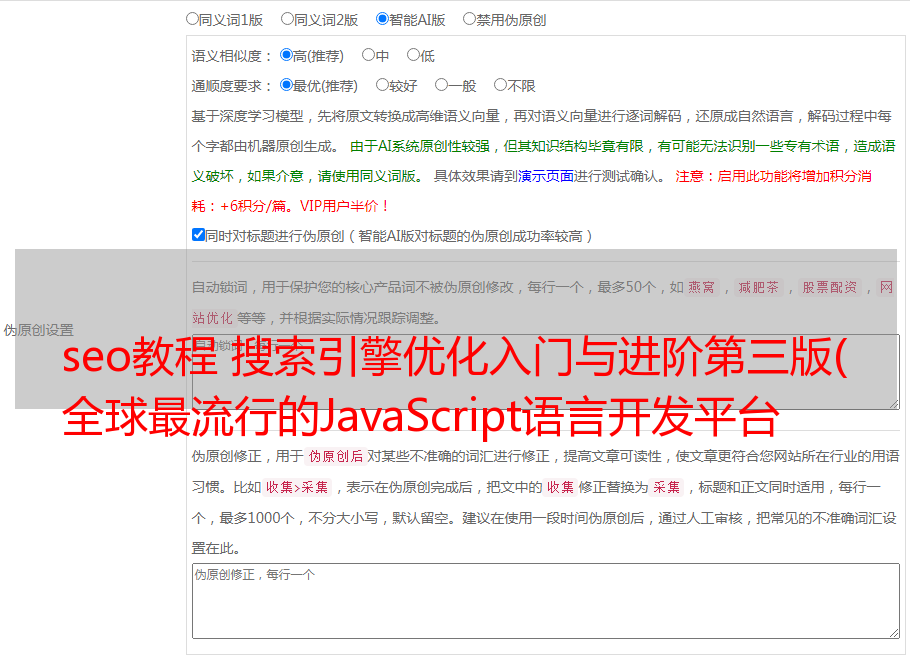The image size is (911, 658).
Task: Open the 演示页面 link
Action: tap(546, 176)
